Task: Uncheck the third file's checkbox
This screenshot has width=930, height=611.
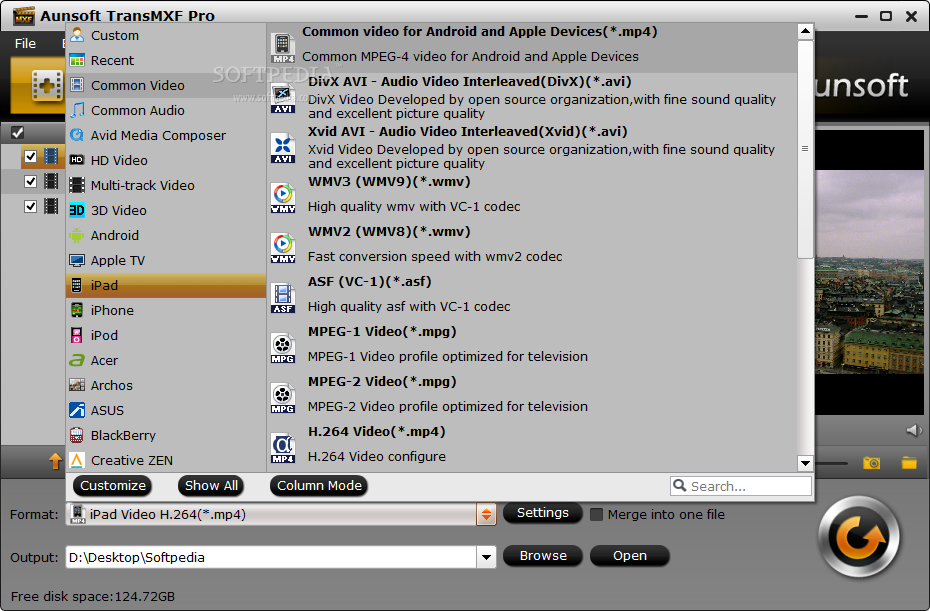Action: [30, 206]
